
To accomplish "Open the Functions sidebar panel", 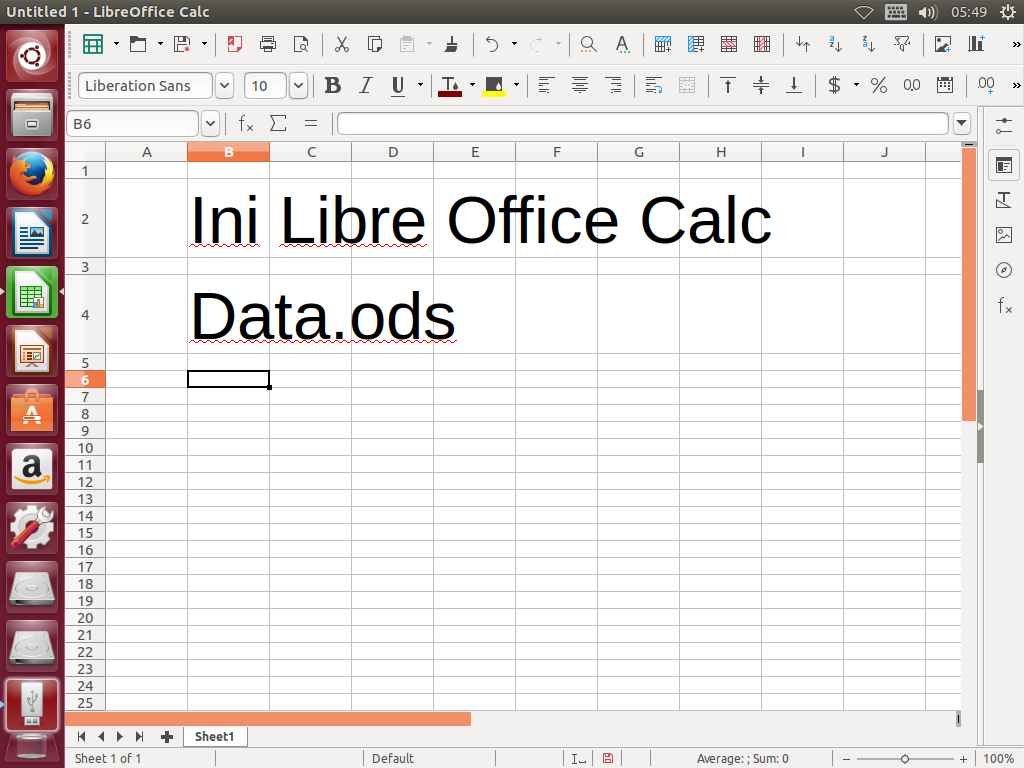I will 1004,306.
